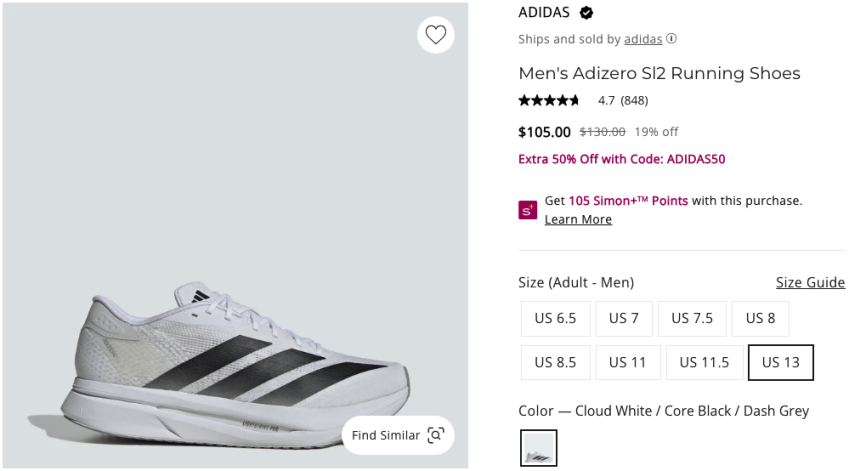Select size US 7

[x=624, y=318]
